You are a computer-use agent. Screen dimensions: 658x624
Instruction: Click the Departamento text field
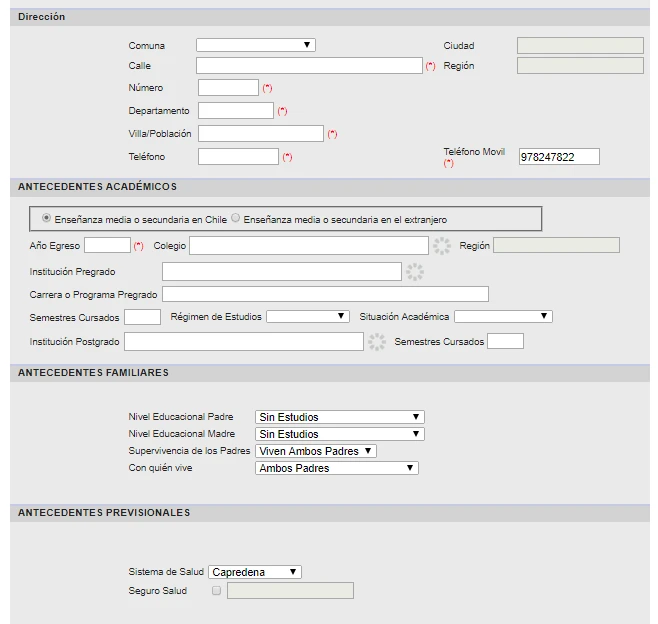click(235, 111)
